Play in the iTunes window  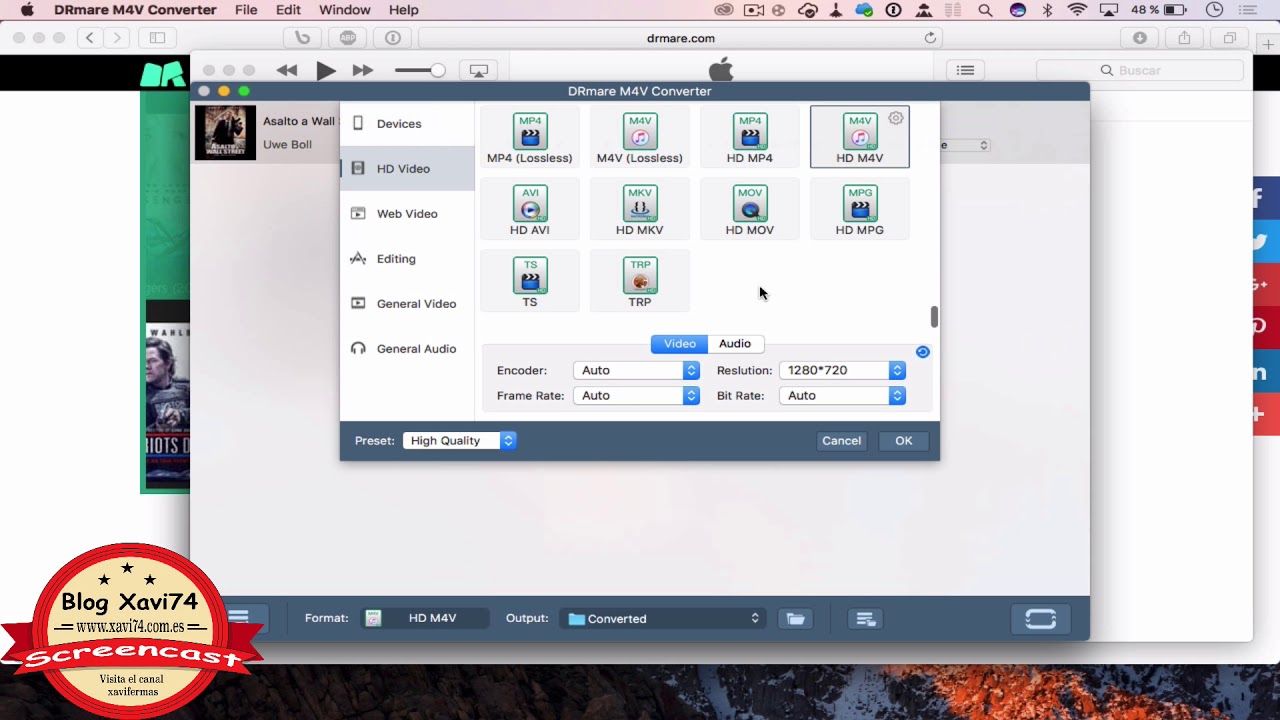pos(325,71)
